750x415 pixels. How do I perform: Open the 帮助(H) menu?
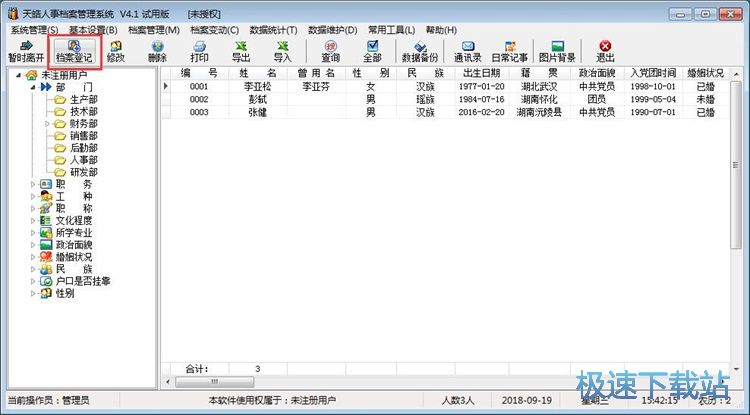(x=441, y=30)
